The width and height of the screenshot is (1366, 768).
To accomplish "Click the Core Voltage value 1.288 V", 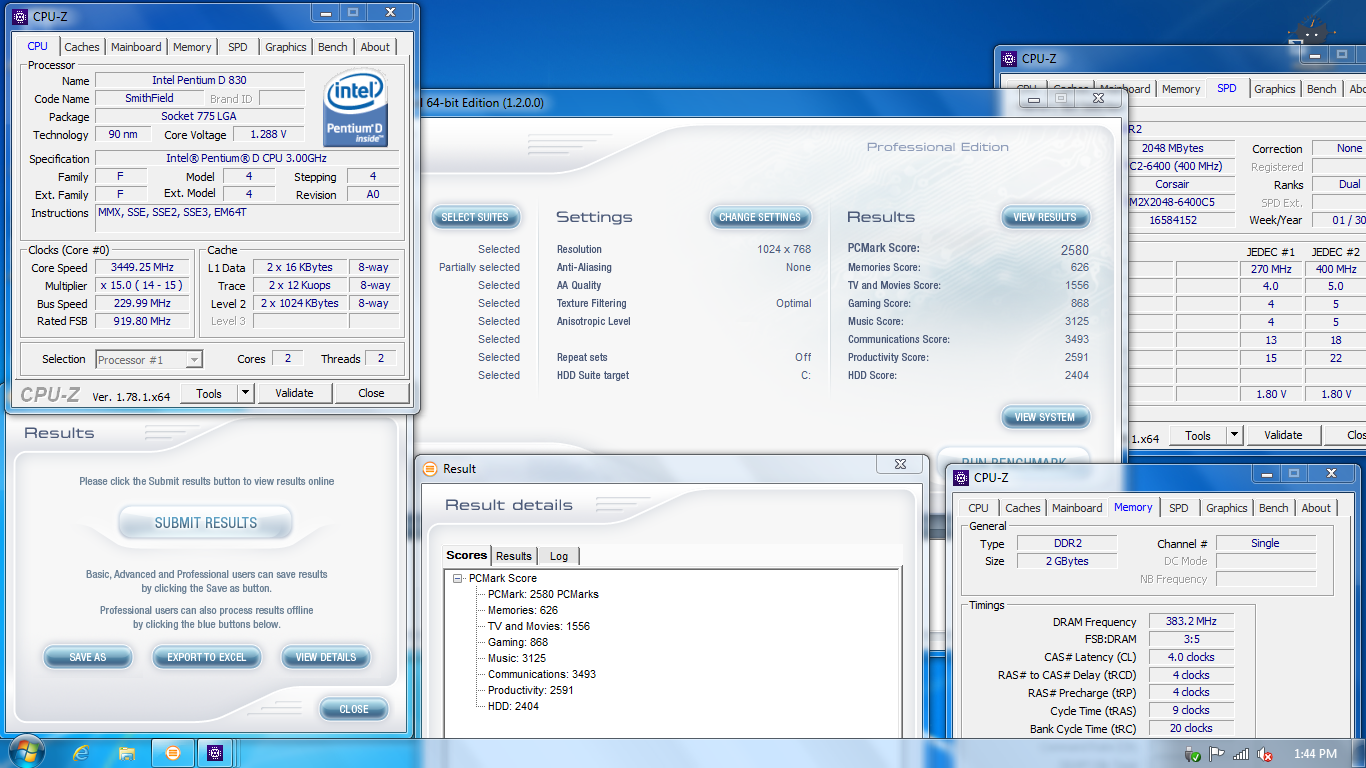I will tap(268, 134).
